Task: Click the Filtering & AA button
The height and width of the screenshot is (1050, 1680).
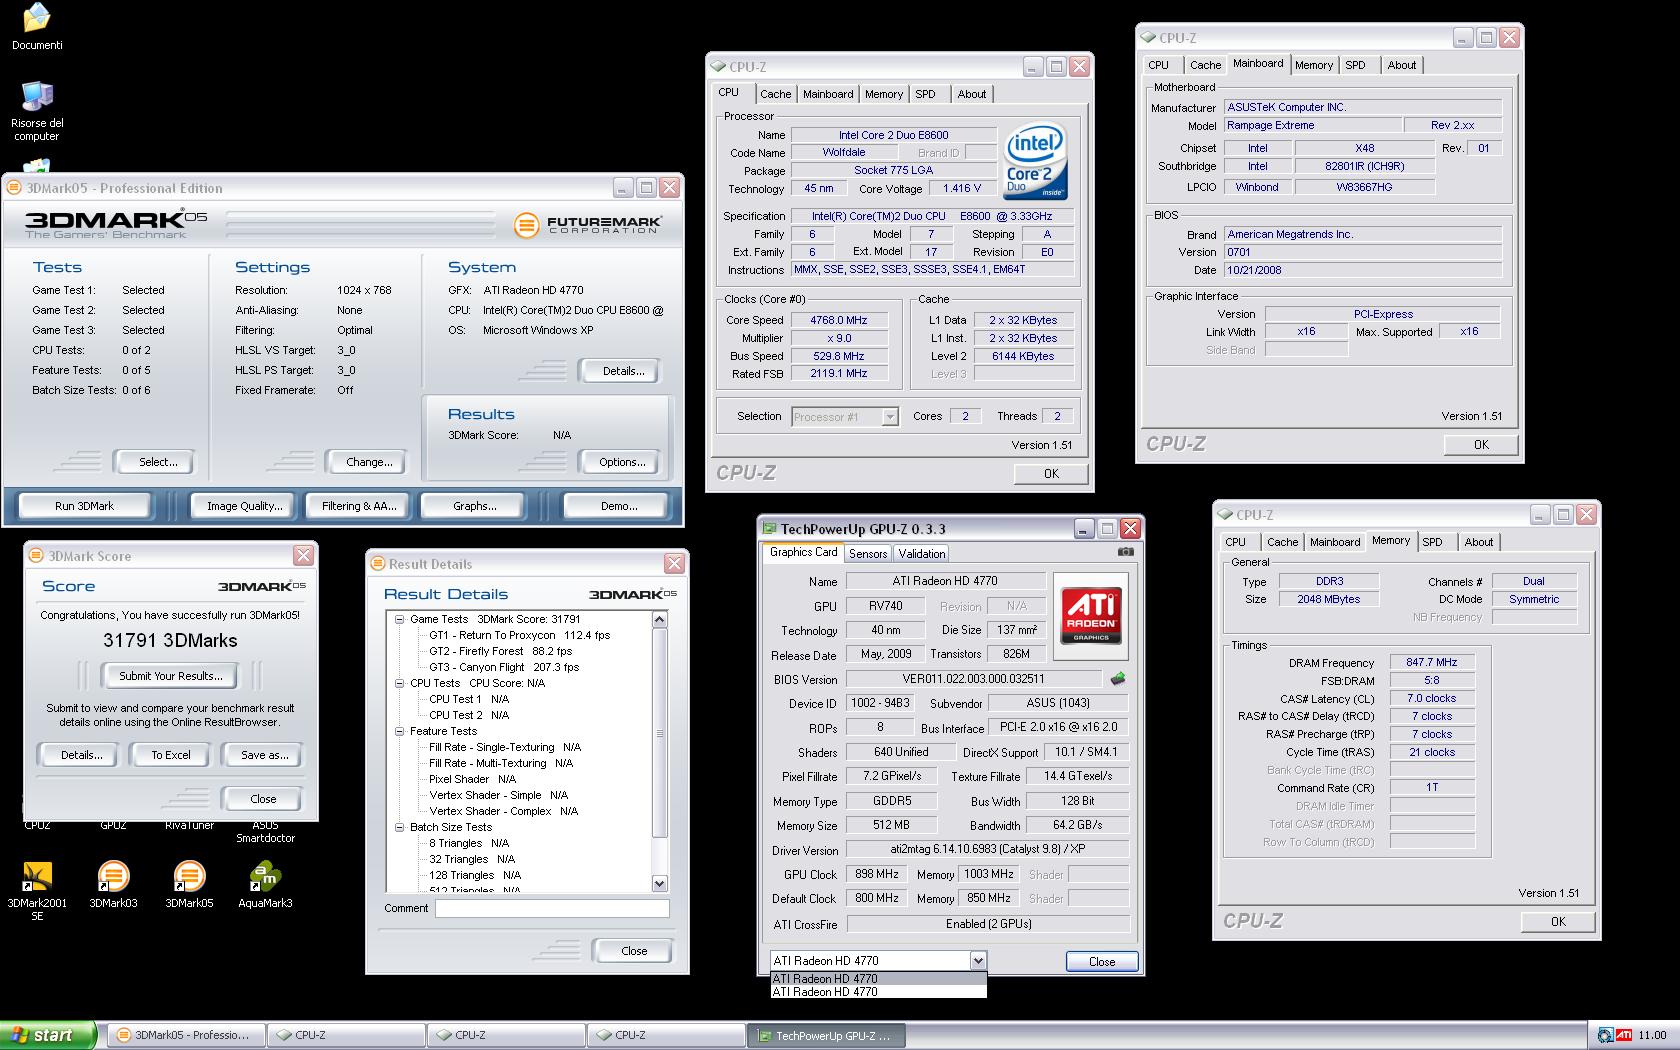Action: 359,506
